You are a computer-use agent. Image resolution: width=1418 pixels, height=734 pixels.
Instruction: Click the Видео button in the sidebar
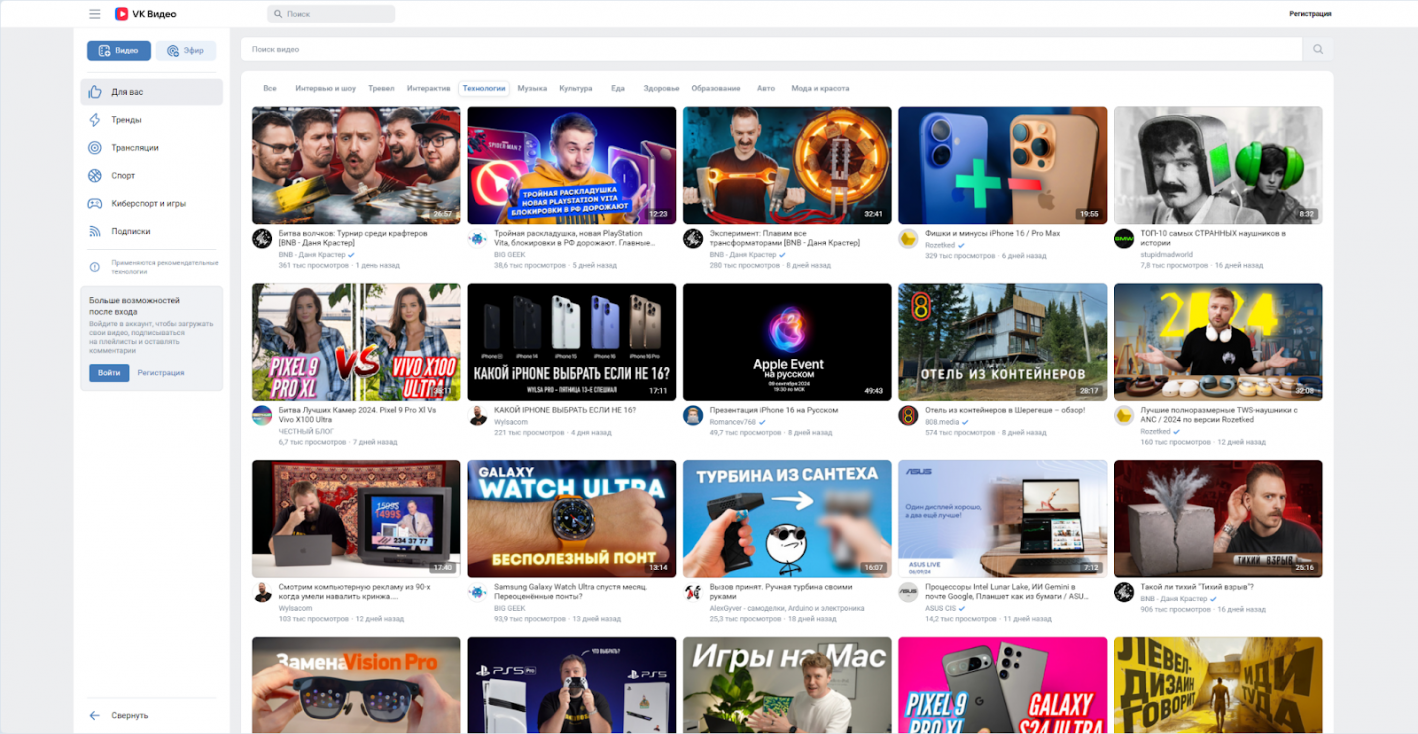click(119, 51)
